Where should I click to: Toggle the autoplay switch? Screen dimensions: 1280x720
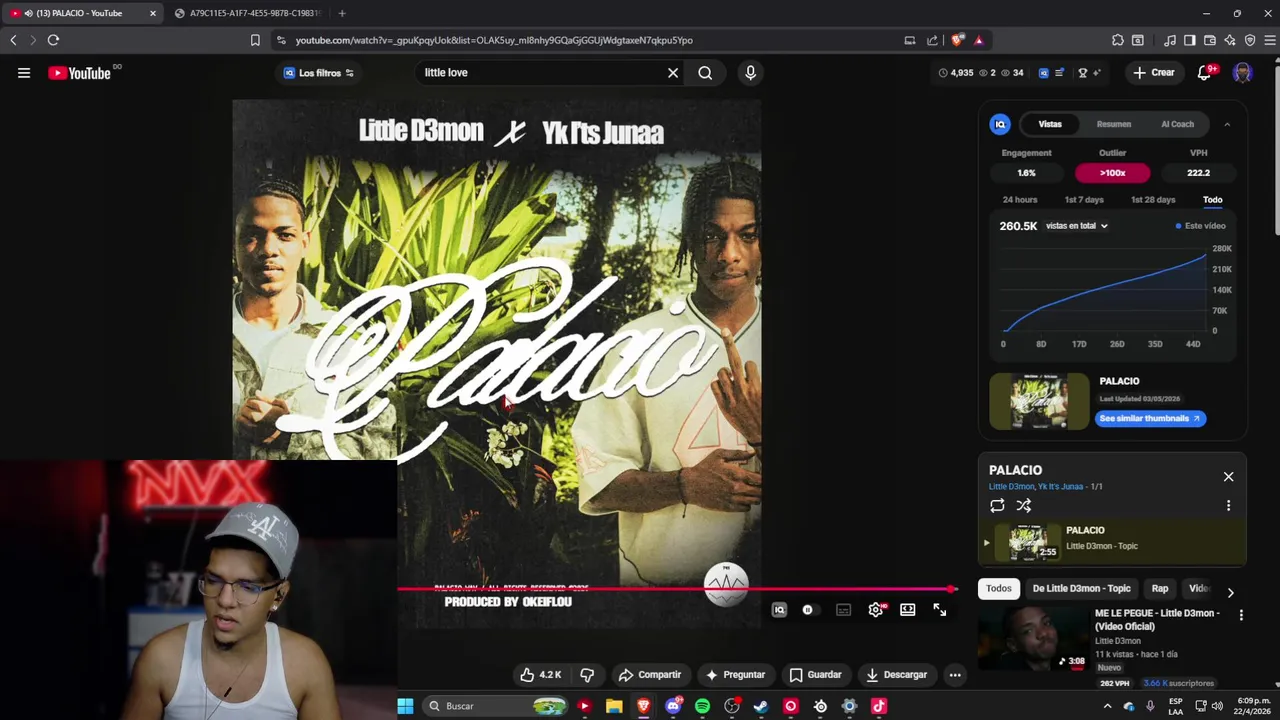[808, 610]
